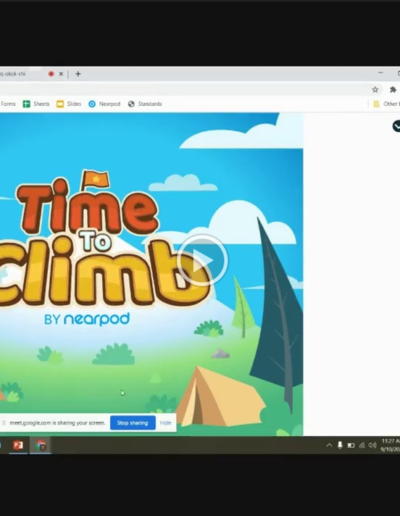Show hidden system tray icons

pos(329,445)
